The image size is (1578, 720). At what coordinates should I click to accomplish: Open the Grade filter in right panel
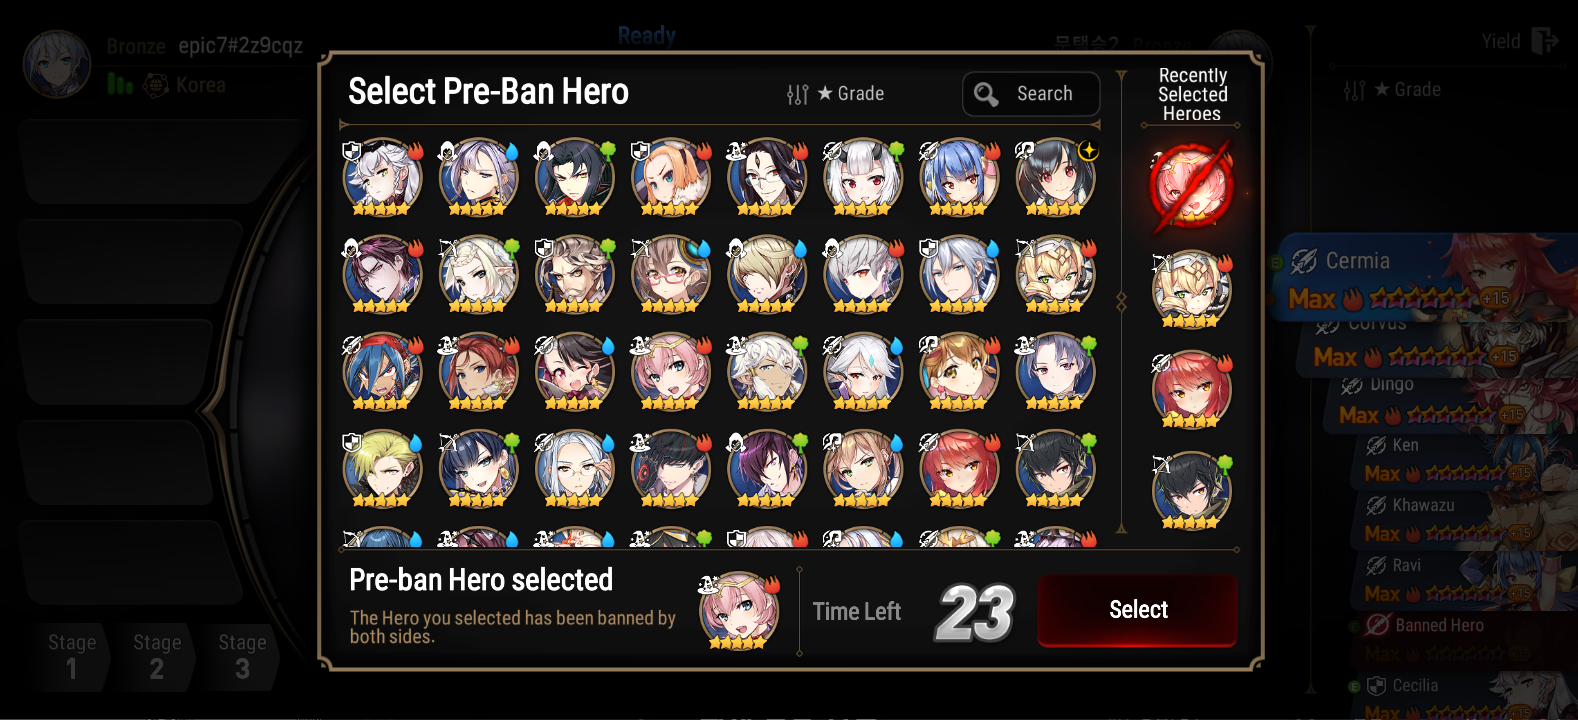click(x=1392, y=90)
